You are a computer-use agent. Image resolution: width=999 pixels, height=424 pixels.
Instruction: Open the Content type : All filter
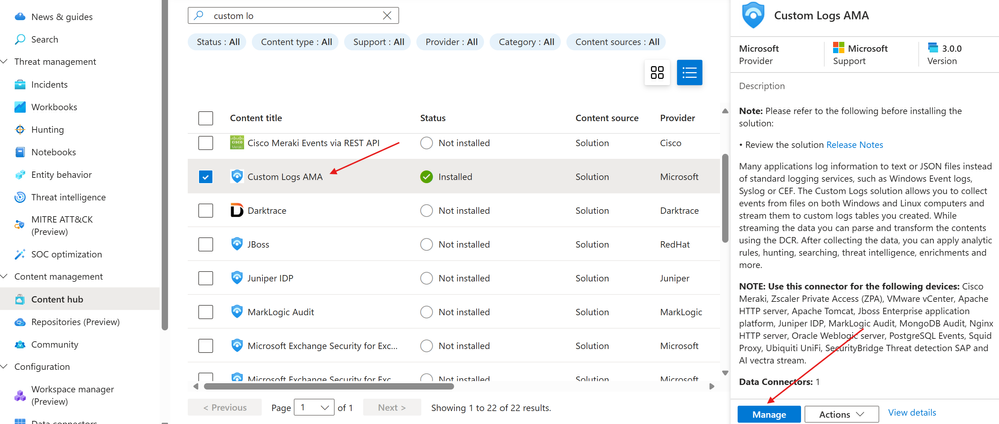click(296, 42)
